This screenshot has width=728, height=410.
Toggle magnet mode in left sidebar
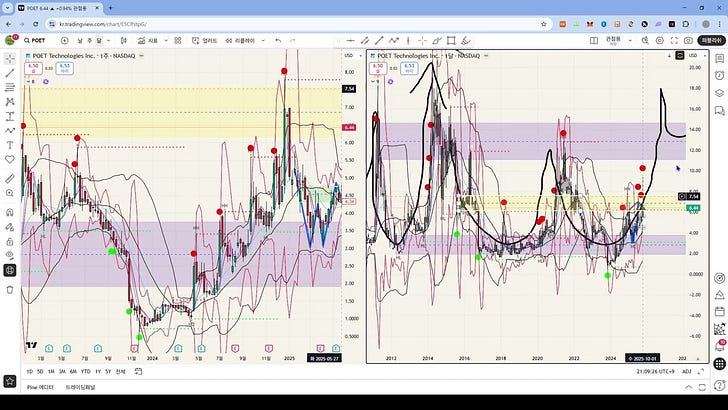click(x=10, y=213)
